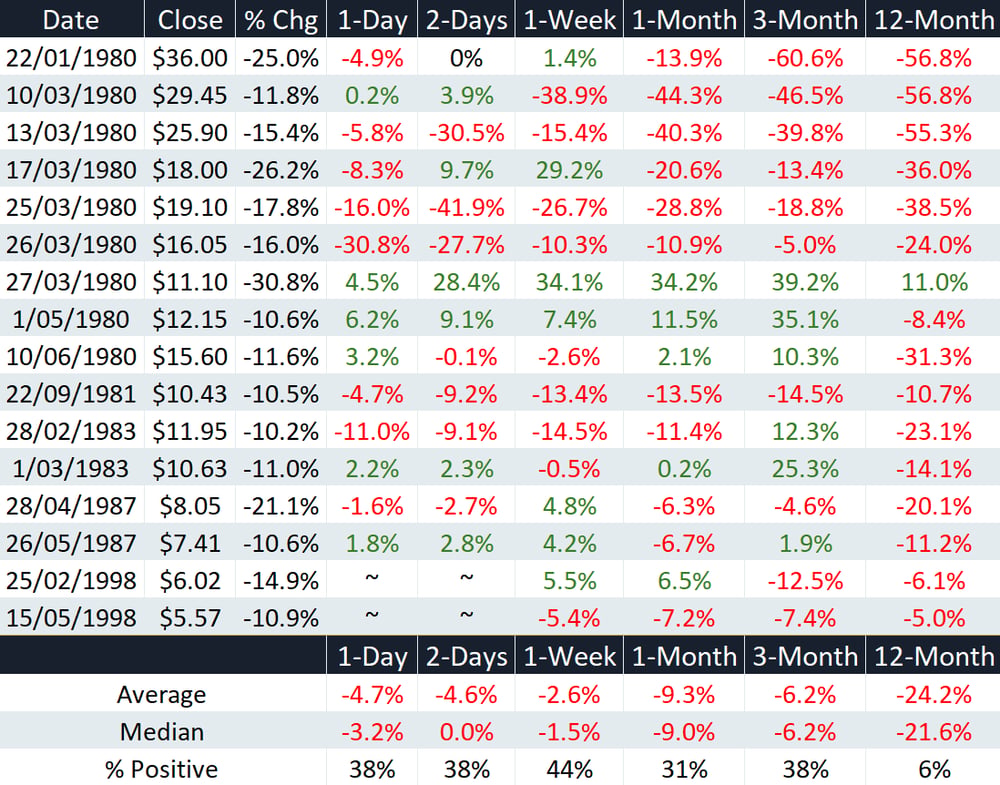Click the 22/01/1980 date cell
The height and width of the screenshot is (785, 1000).
(x=71, y=58)
